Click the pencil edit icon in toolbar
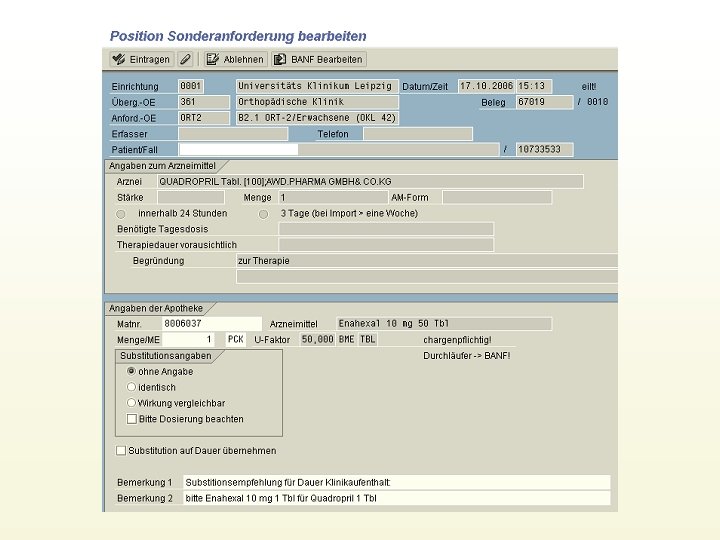The width and height of the screenshot is (720, 540). coord(186,59)
